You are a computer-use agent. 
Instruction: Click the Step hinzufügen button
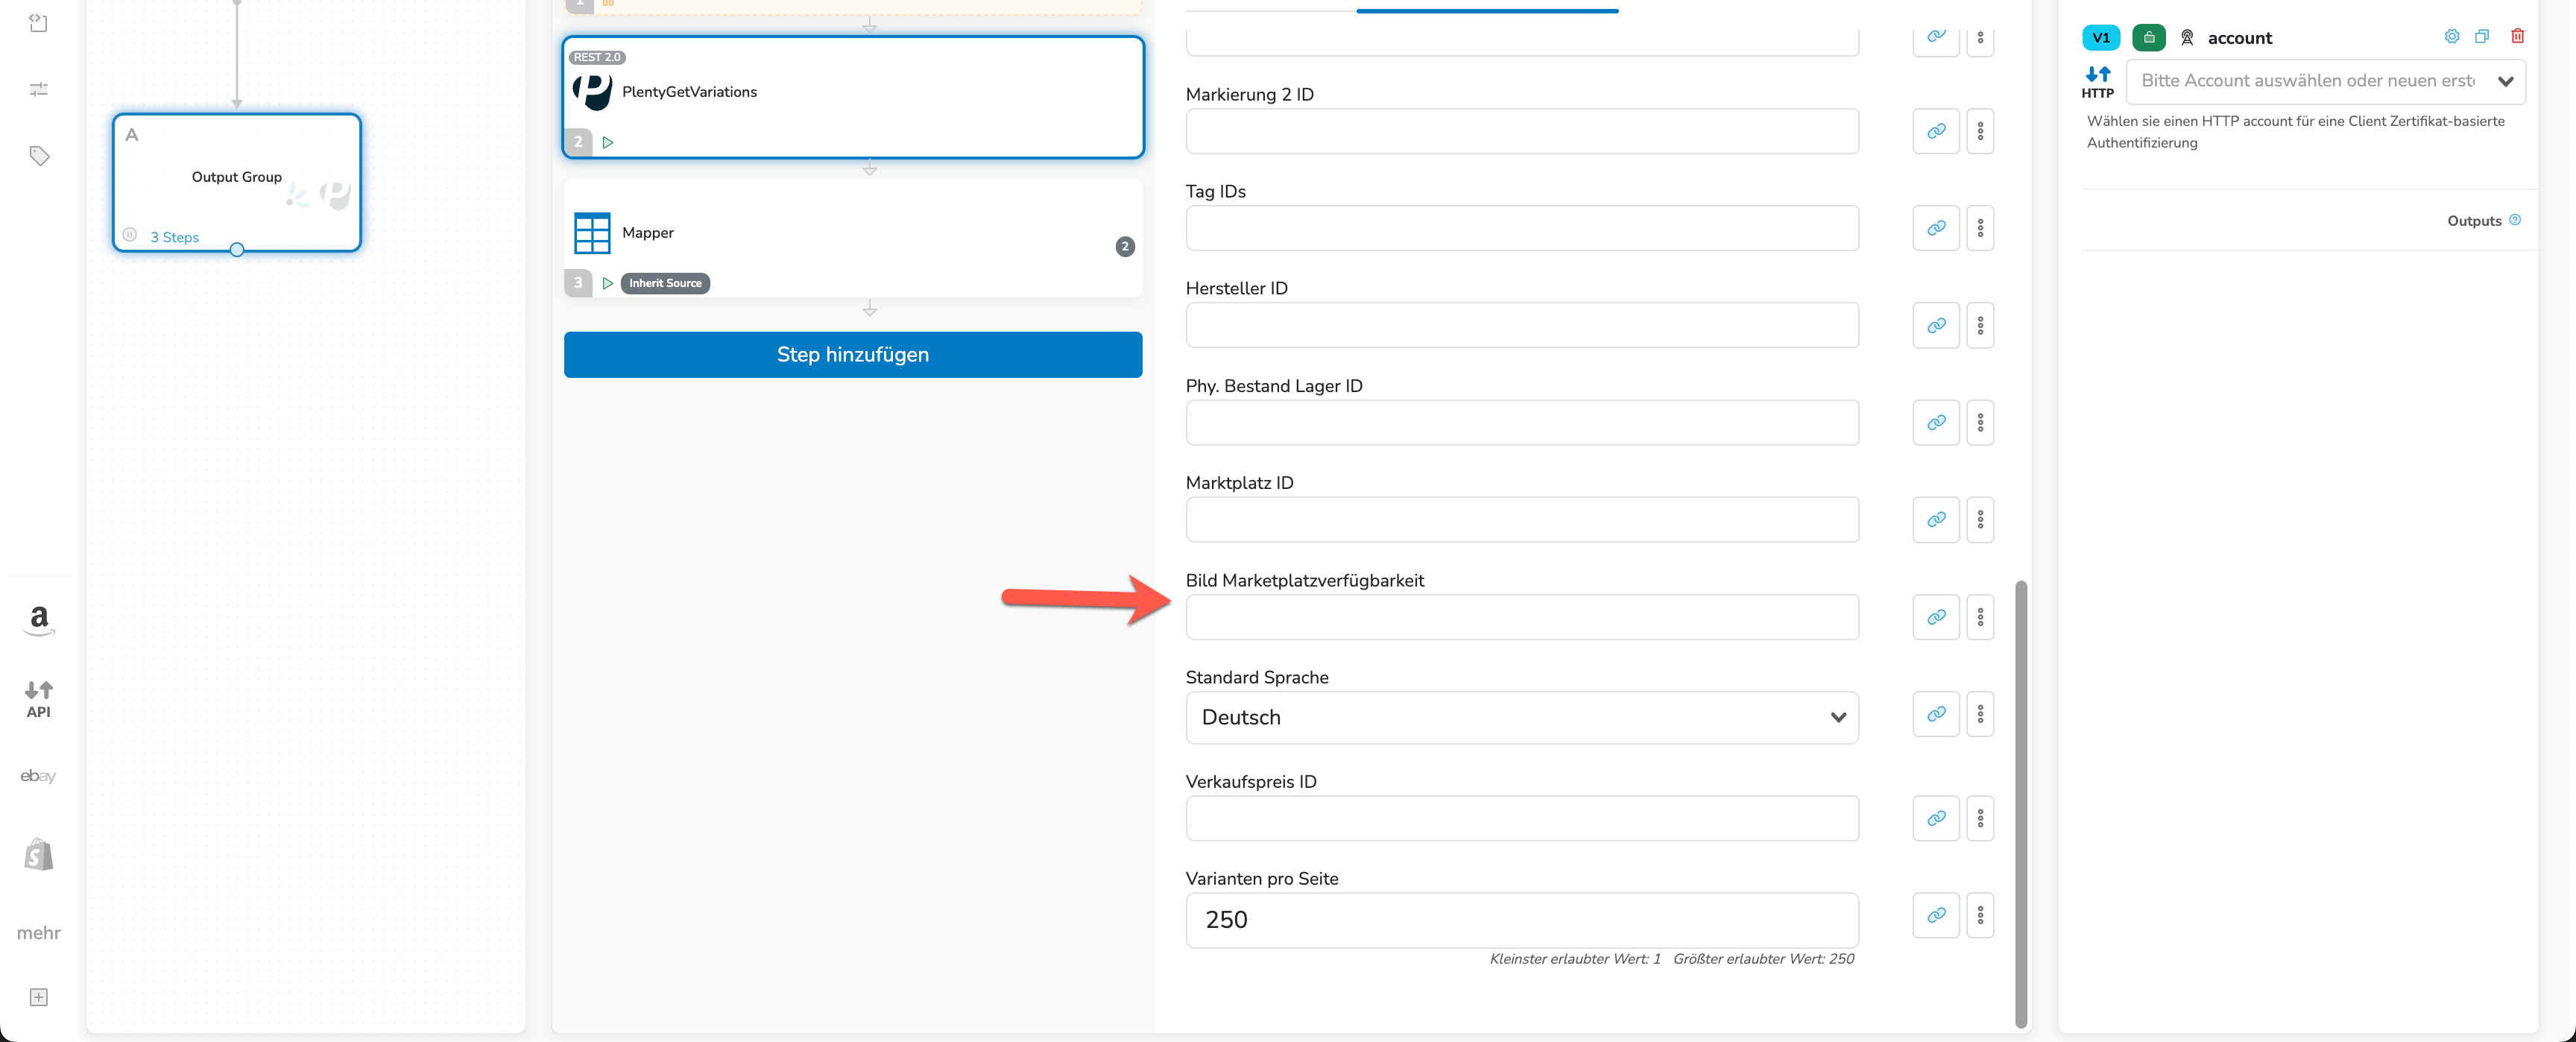coord(852,355)
